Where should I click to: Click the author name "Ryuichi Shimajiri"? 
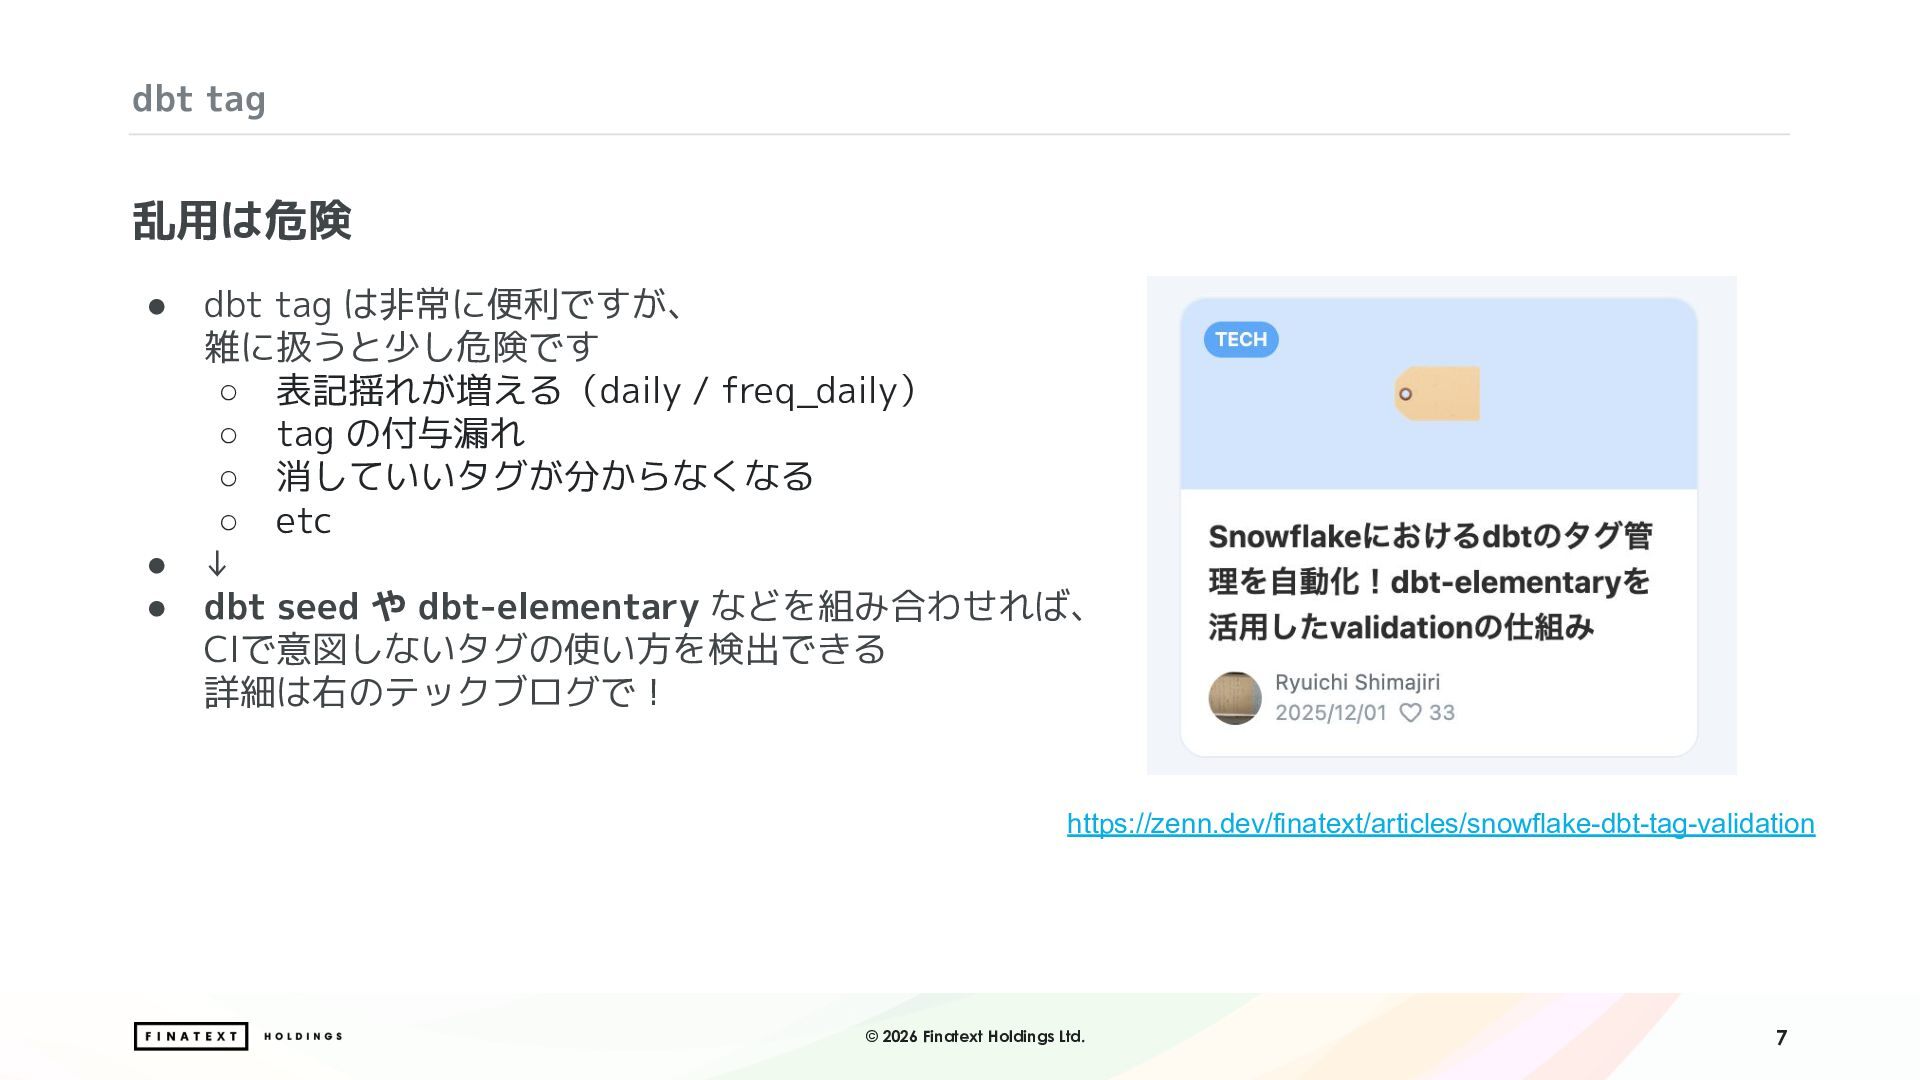click(1357, 682)
